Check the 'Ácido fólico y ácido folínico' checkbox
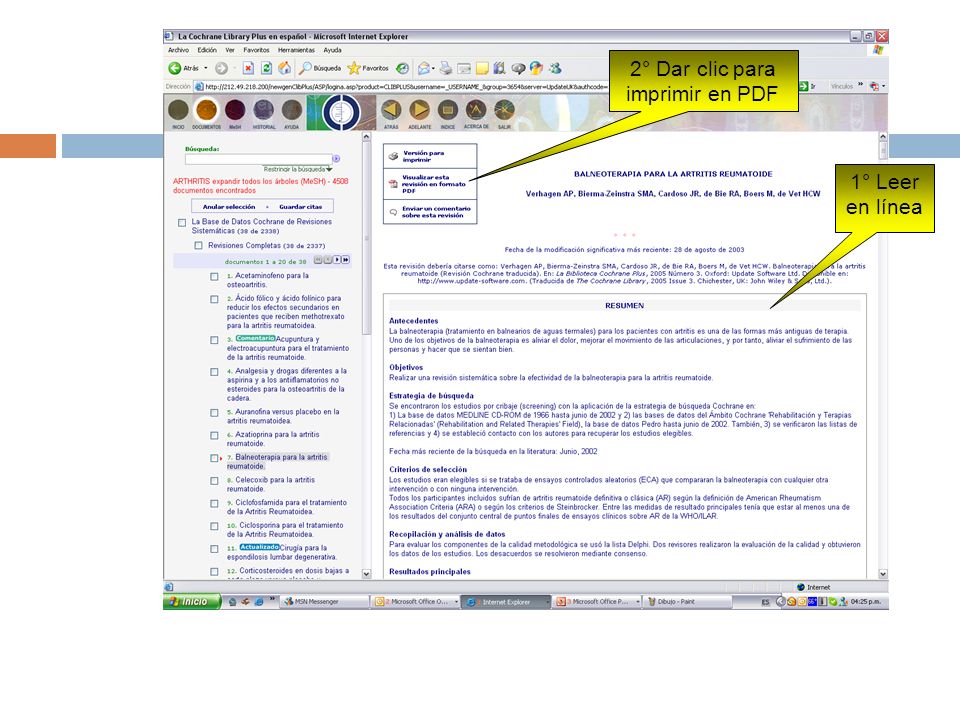 pyautogui.click(x=214, y=299)
